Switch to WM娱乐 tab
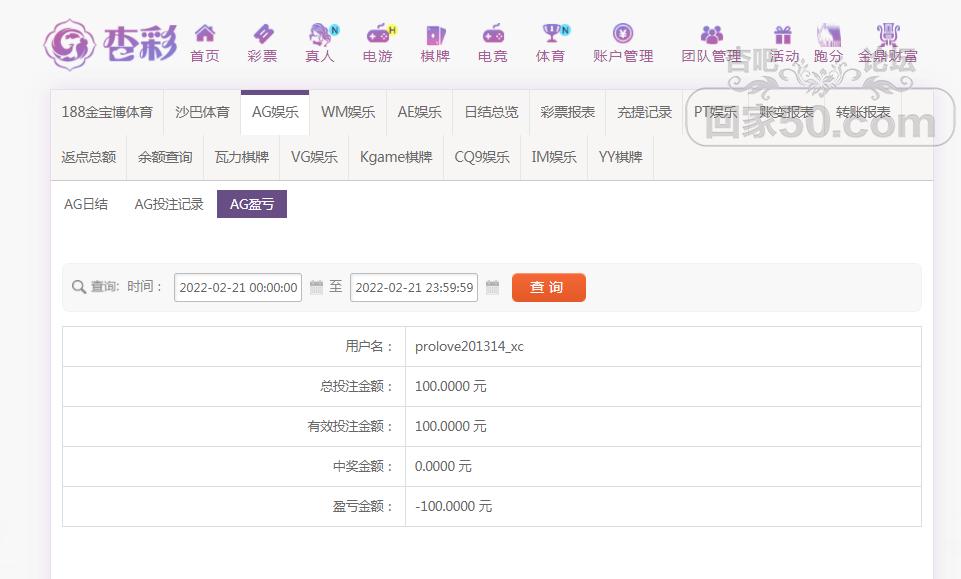Screen dimensions: 961x579 (348, 112)
